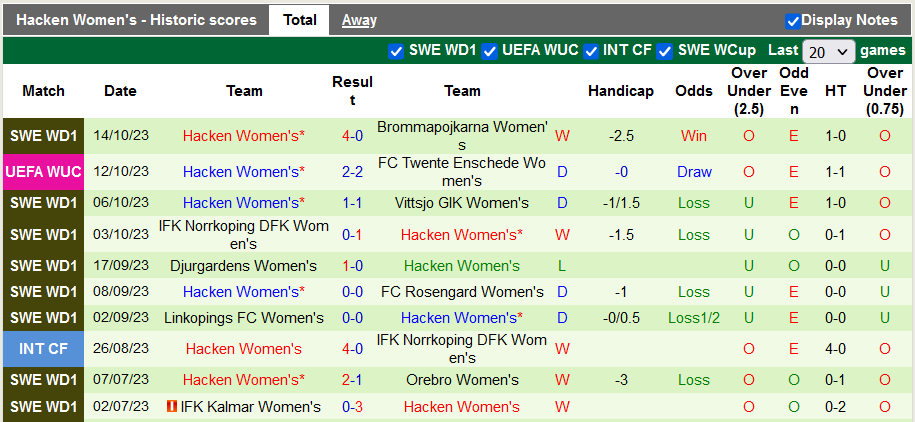The width and height of the screenshot is (915, 422).
Task: Click the 0-3 score against IFK Kalmar
Action: pos(352,407)
